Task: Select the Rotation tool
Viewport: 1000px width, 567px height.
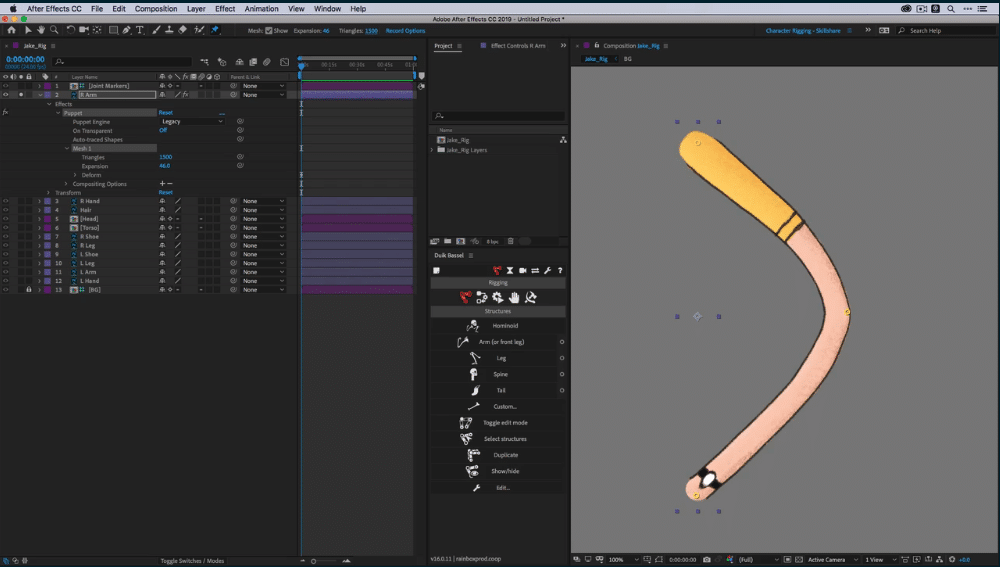Action: click(71, 30)
